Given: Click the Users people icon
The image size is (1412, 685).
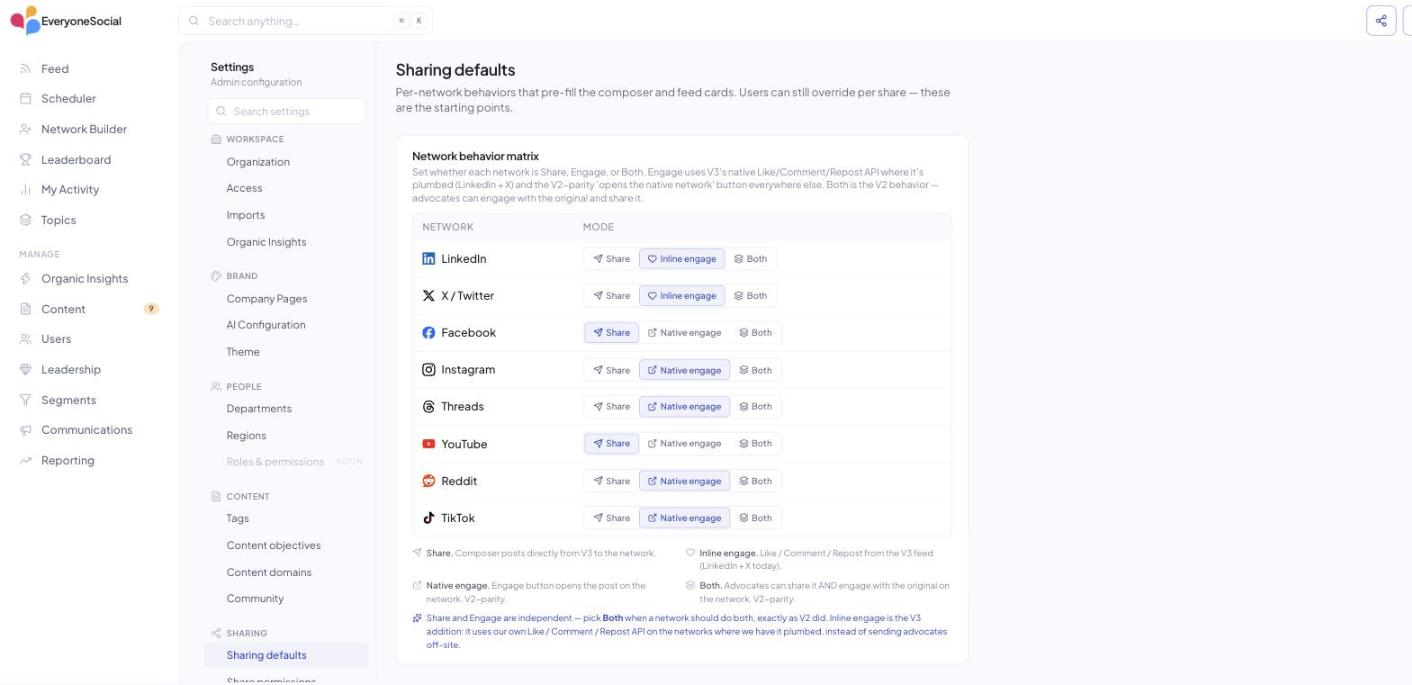Looking at the screenshot, I should tap(26, 339).
